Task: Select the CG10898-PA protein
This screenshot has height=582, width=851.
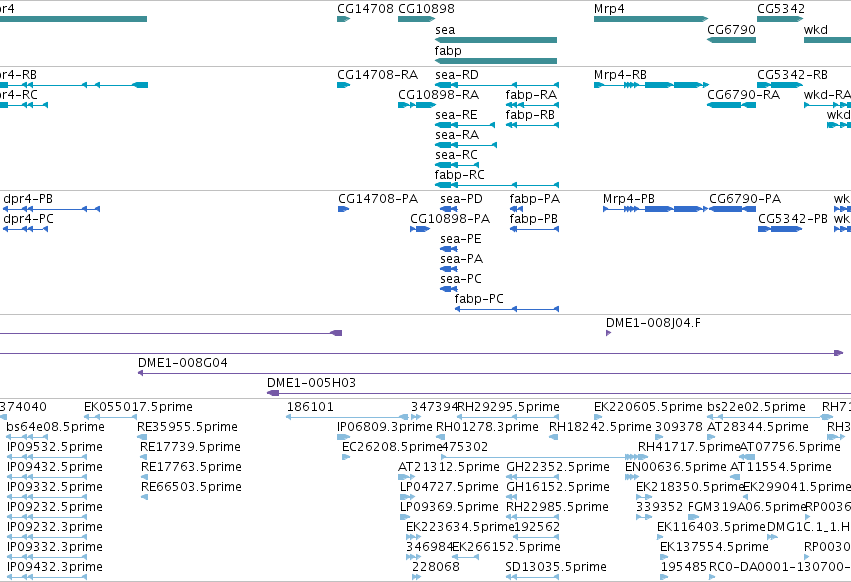Action: [x=420, y=229]
